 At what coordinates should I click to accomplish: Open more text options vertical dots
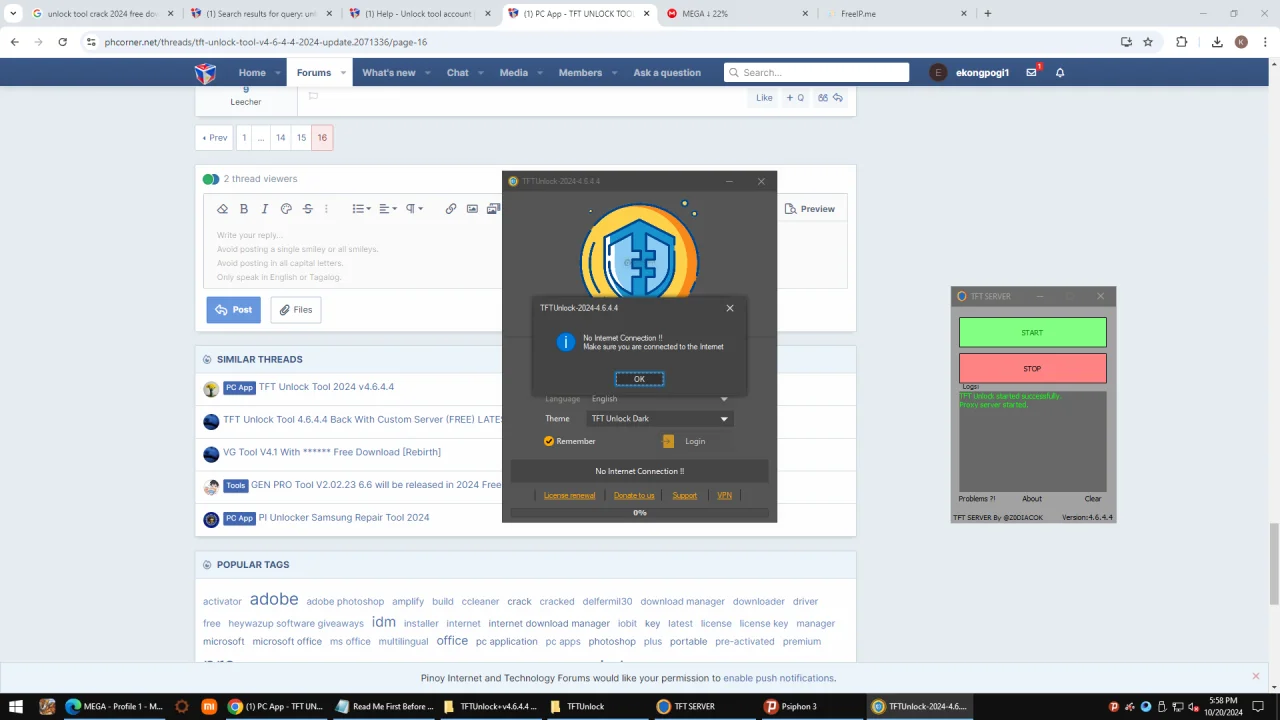[x=326, y=209]
